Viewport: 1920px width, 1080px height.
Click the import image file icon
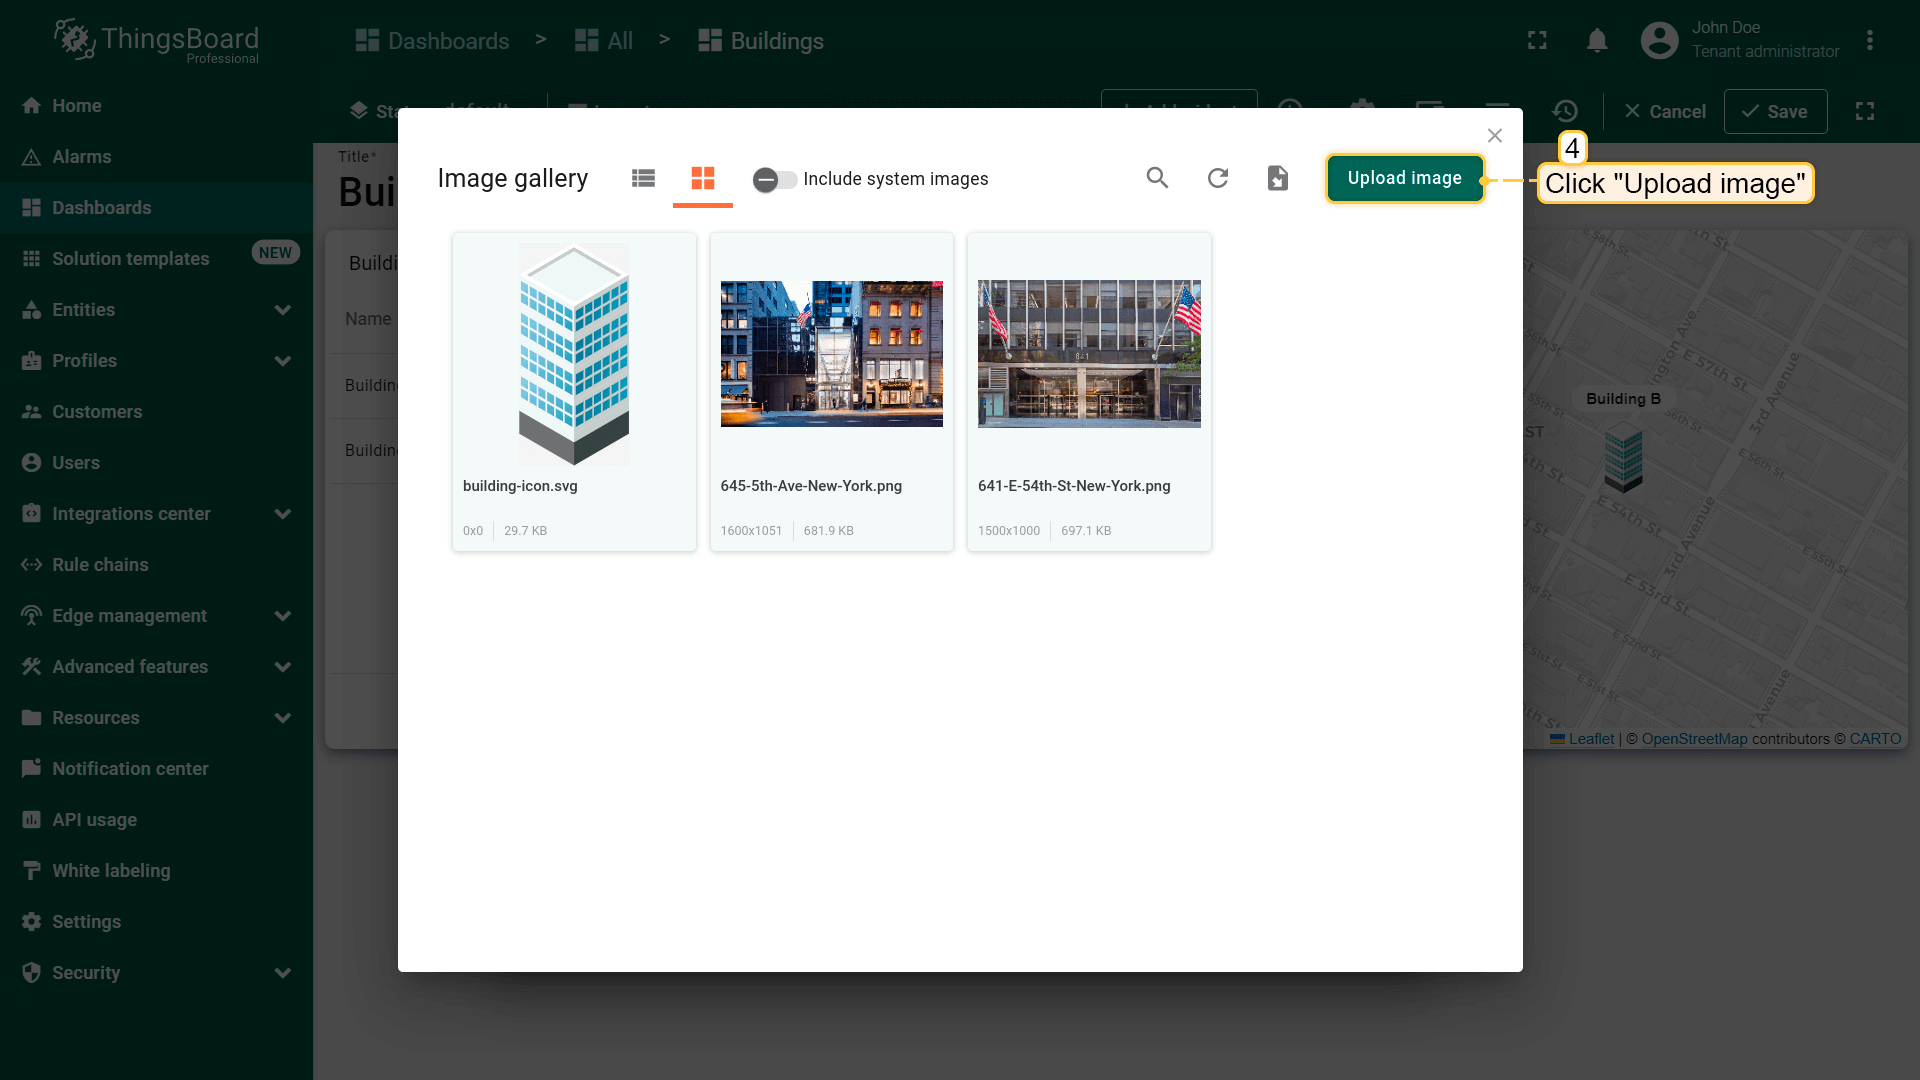coord(1277,178)
